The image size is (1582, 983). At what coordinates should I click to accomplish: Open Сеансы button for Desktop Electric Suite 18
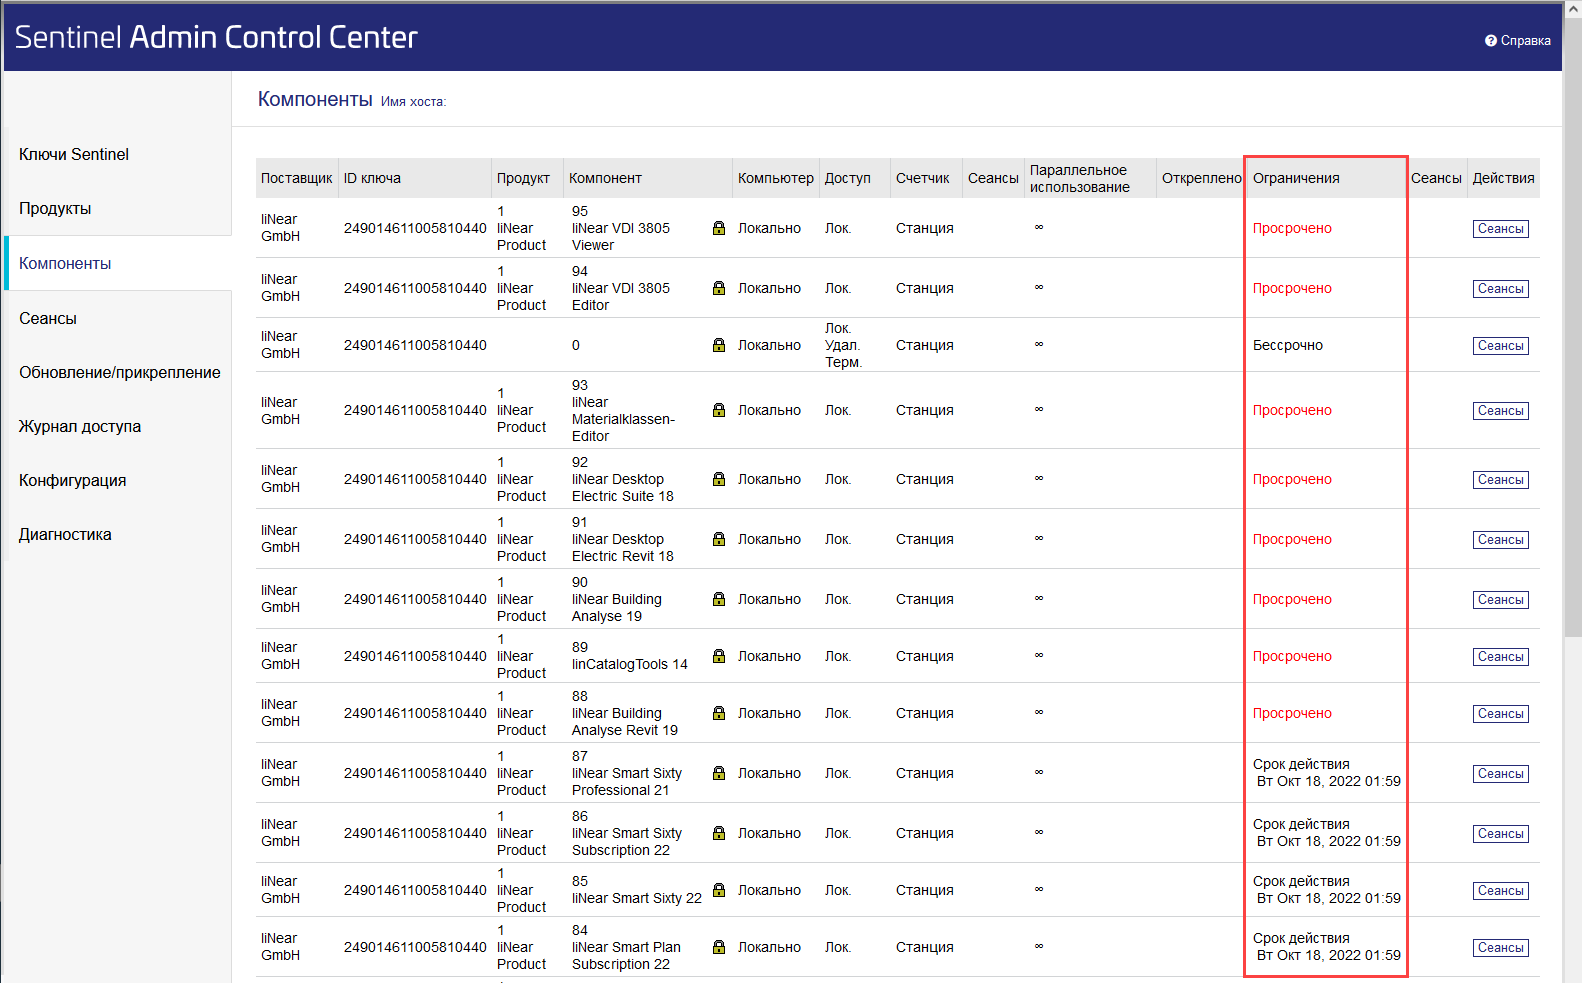(1500, 480)
